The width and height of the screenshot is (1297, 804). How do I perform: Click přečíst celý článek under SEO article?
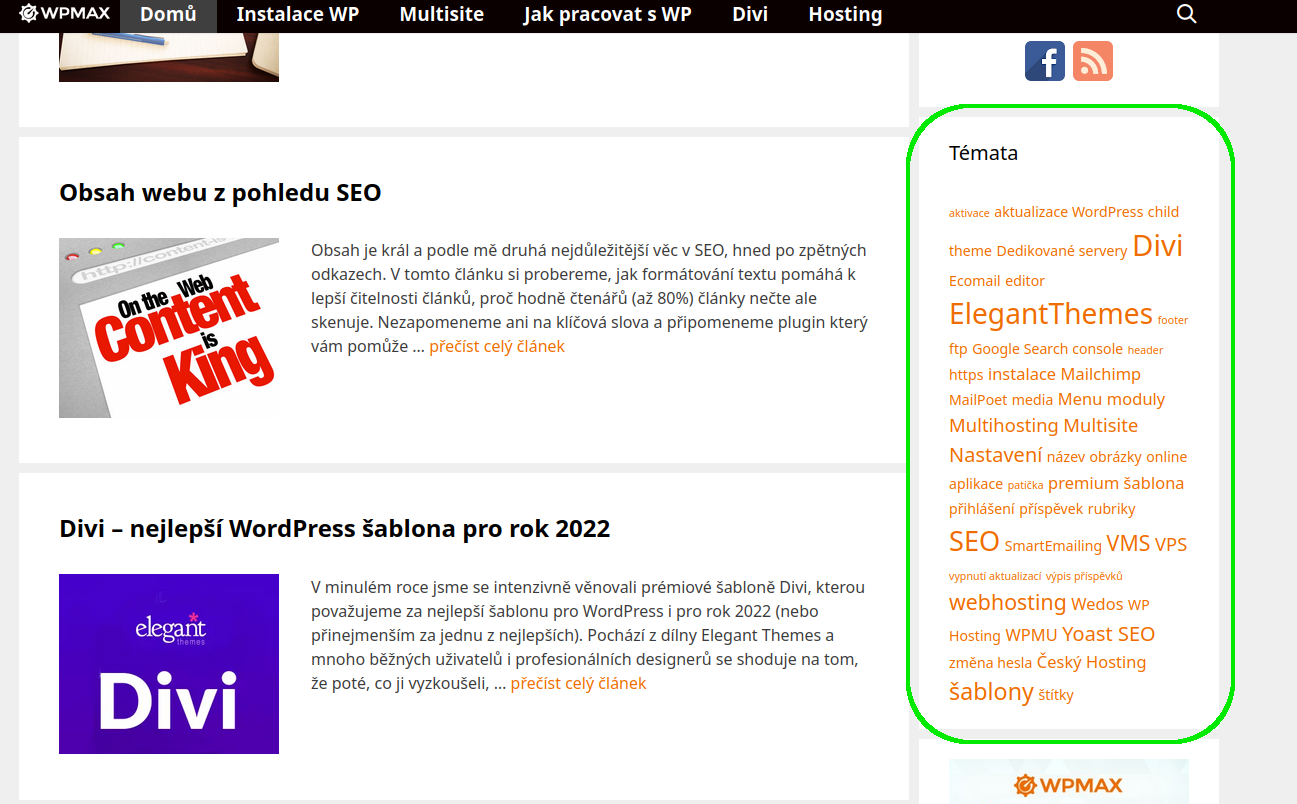tap(497, 346)
